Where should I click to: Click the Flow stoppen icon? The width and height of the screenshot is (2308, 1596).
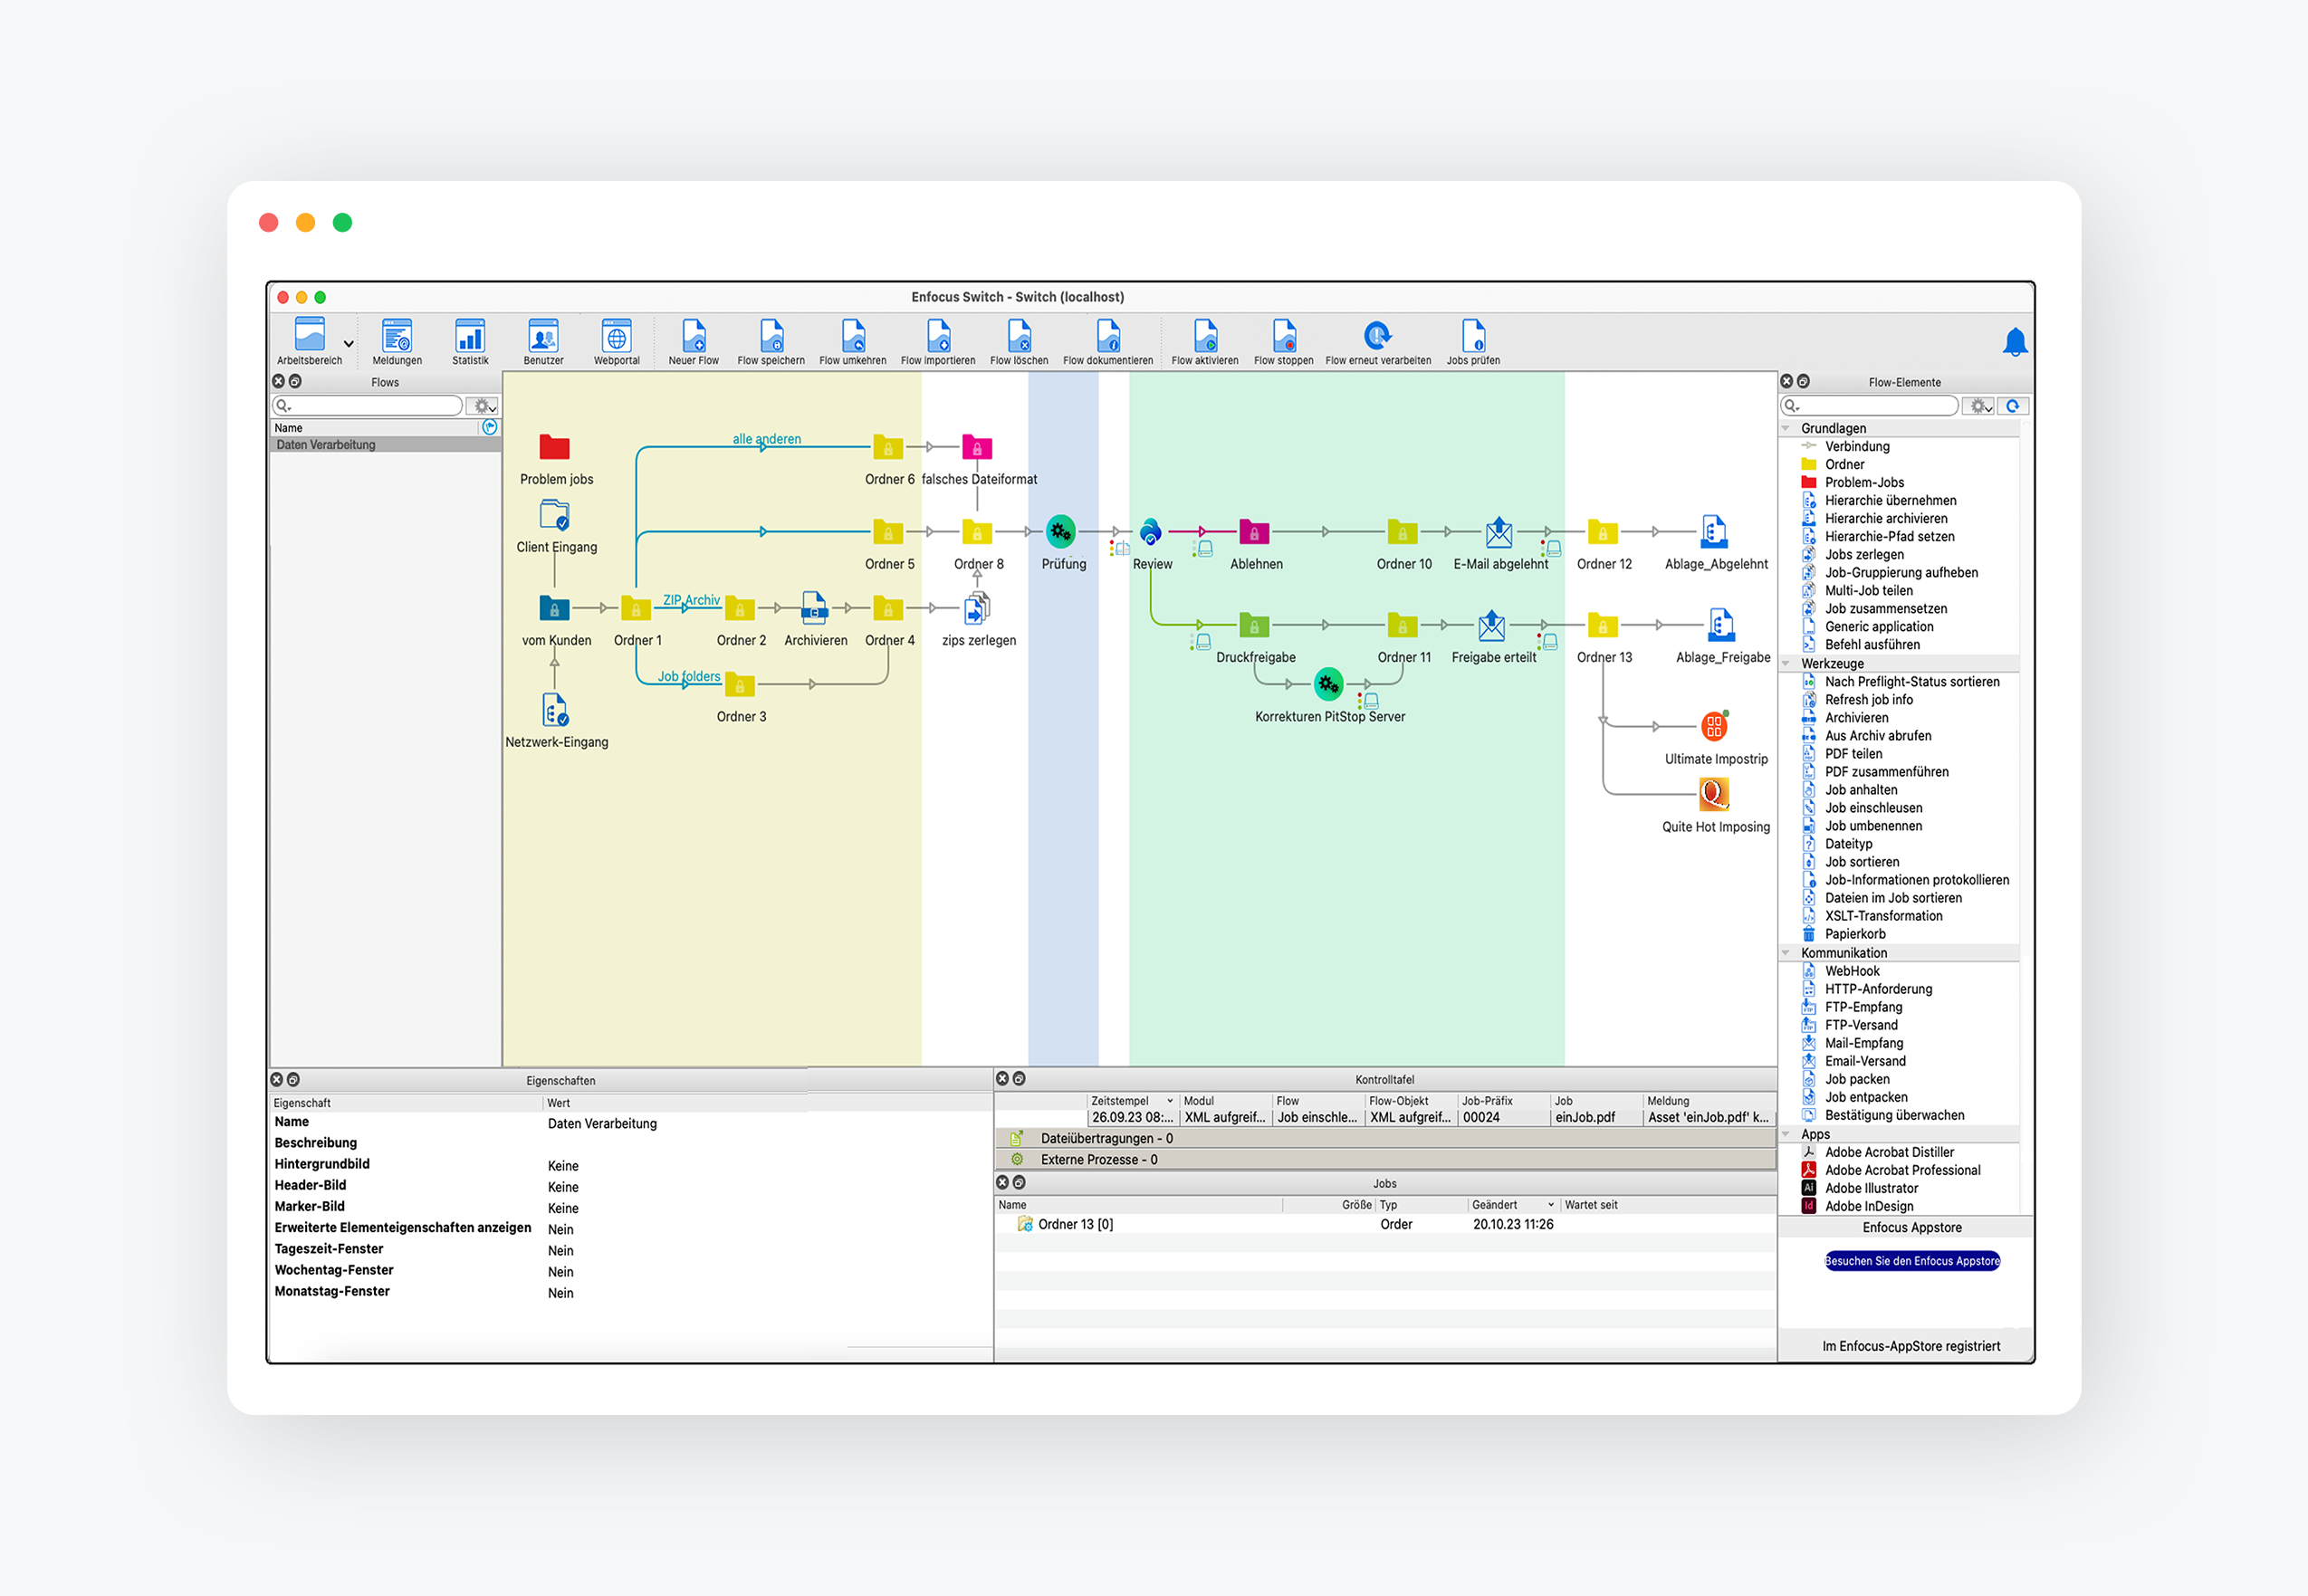[x=1283, y=337]
